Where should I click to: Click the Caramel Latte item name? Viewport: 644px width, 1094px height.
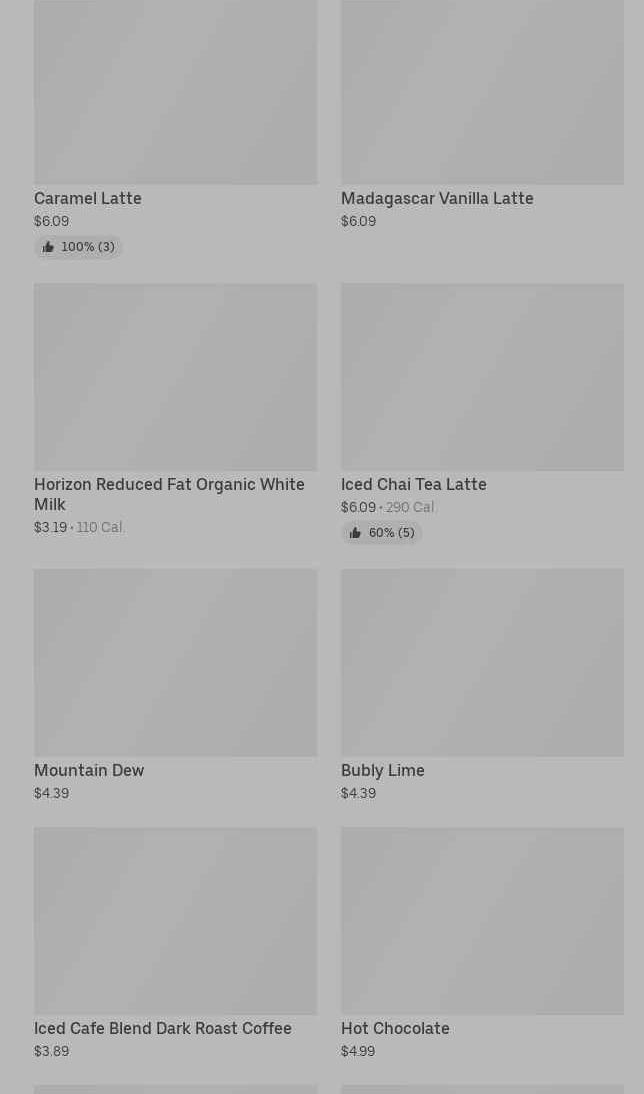pyautogui.click(x=88, y=198)
